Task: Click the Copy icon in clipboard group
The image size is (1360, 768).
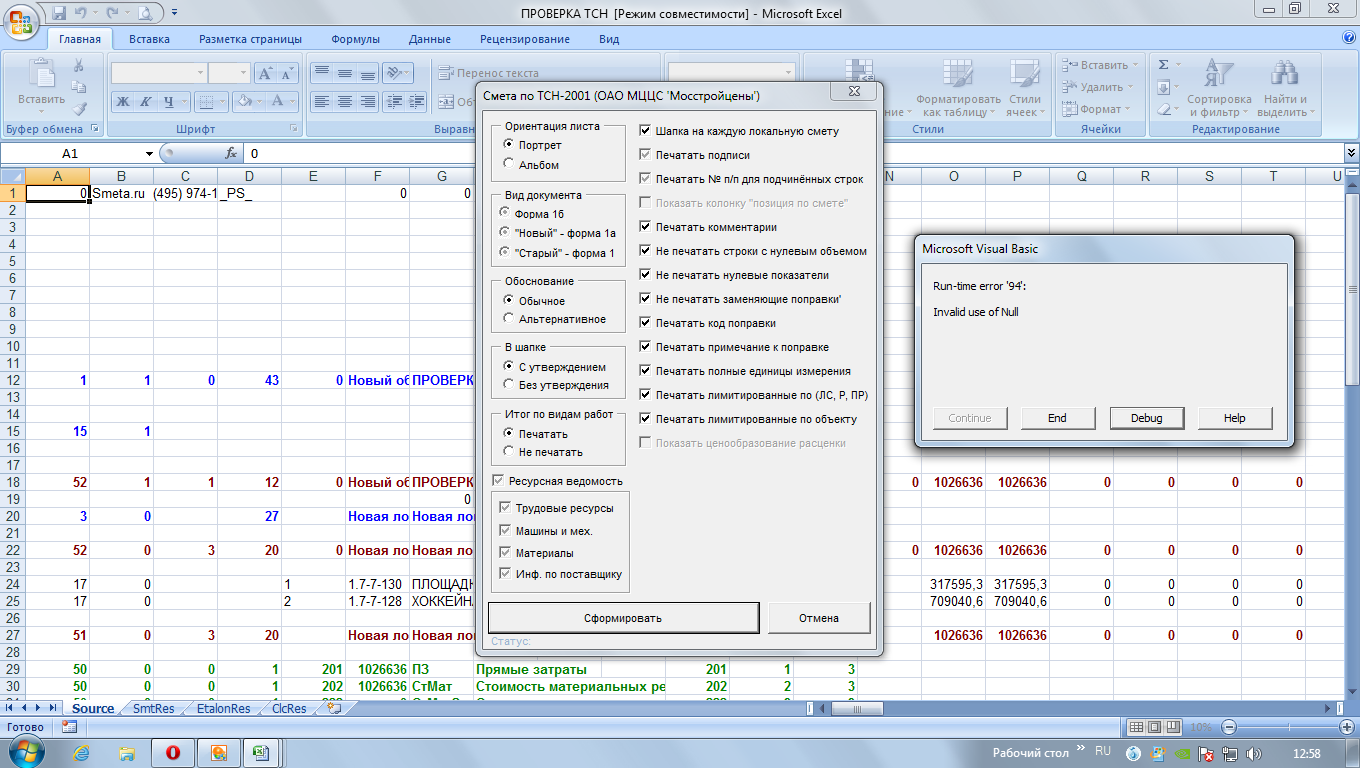Action: (x=79, y=87)
